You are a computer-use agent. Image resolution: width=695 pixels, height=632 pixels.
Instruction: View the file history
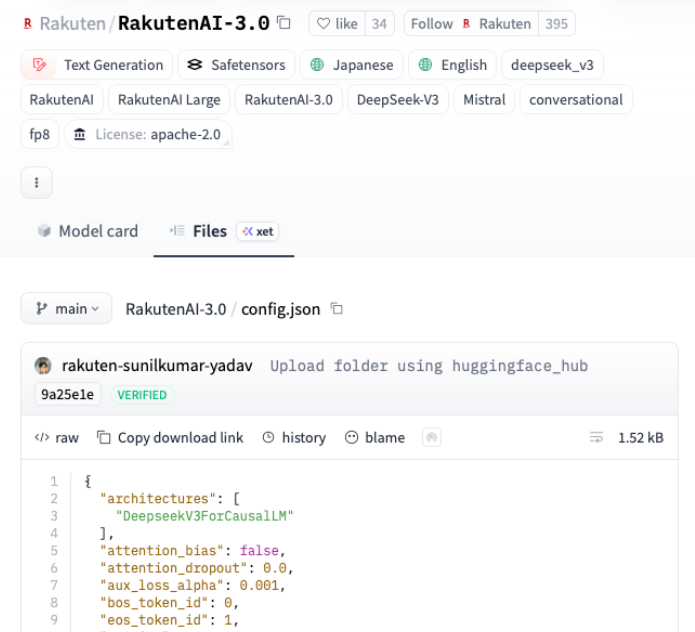point(294,437)
